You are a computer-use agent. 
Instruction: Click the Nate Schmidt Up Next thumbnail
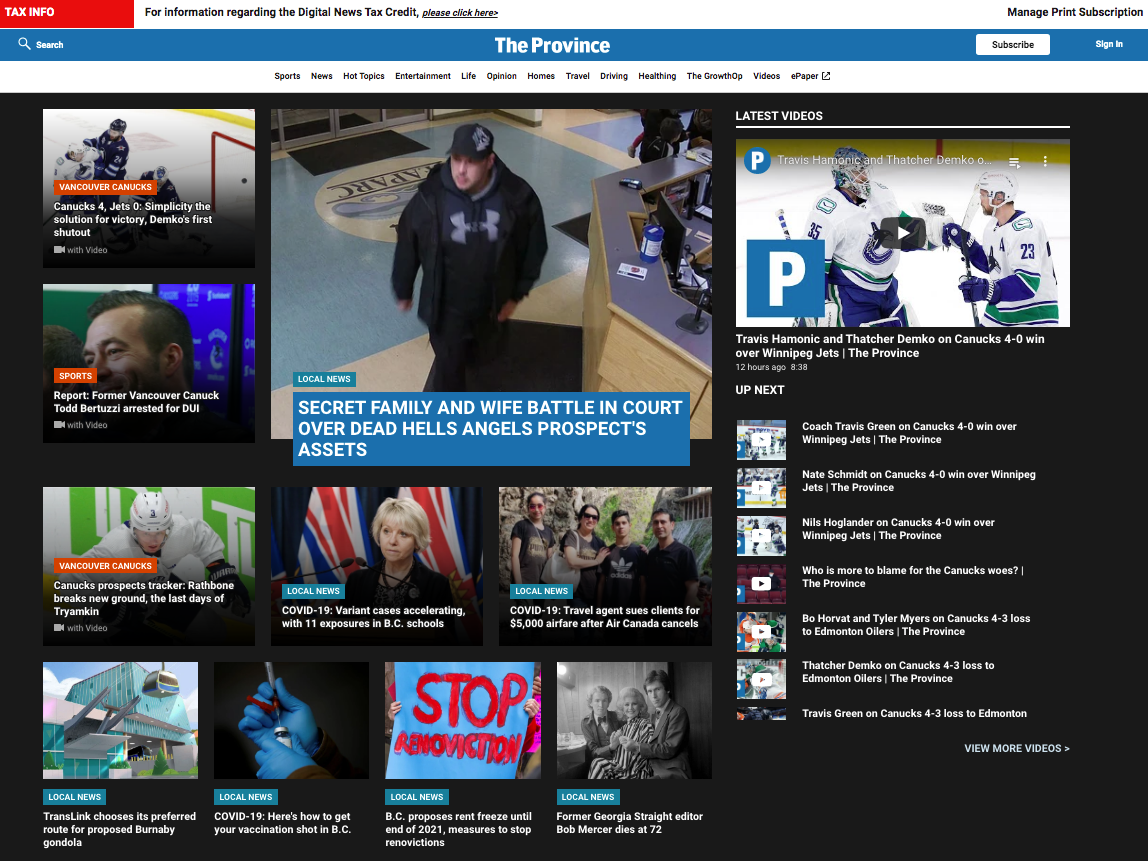tap(761, 487)
